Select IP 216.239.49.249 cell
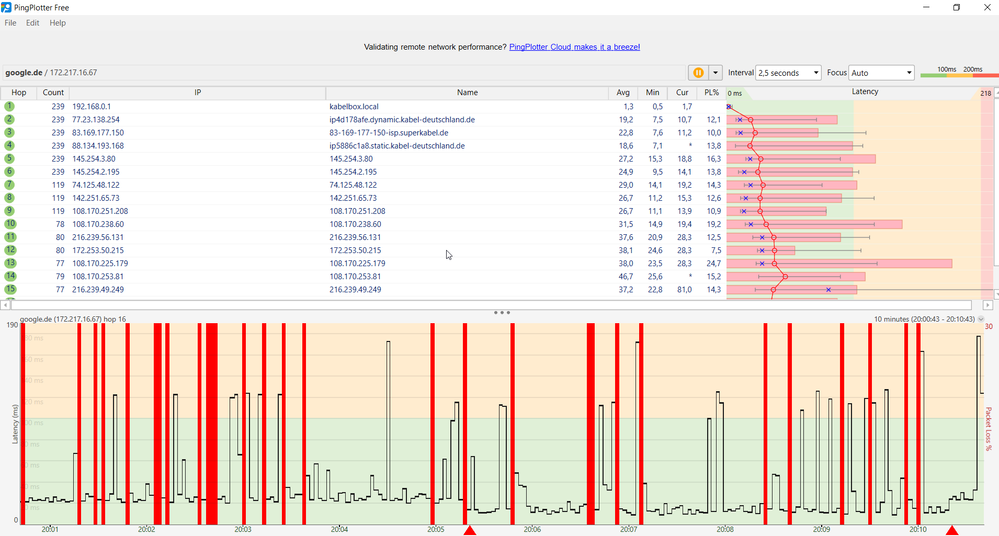This screenshot has height=536, width=999. tap(98, 289)
